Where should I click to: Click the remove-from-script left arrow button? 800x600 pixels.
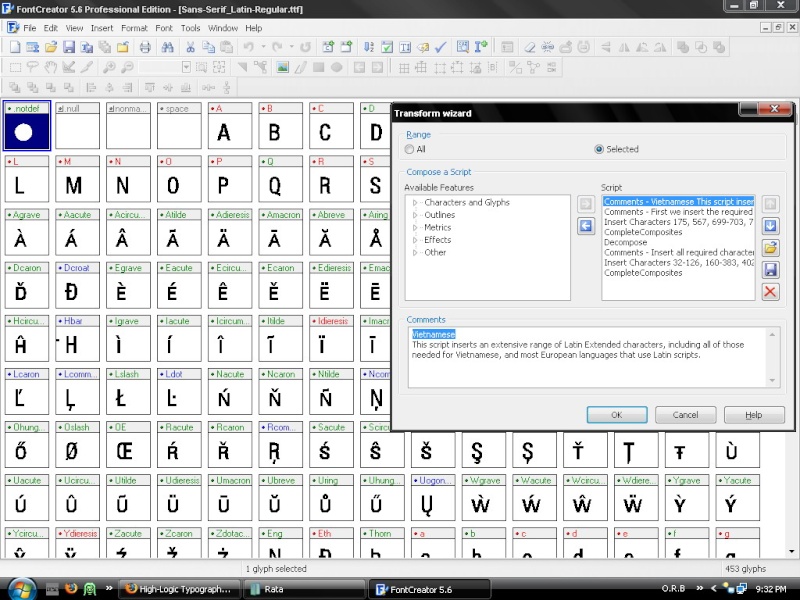586,226
